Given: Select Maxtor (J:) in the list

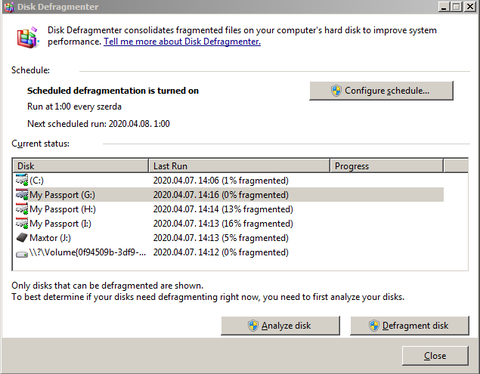Looking at the screenshot, I should point(228,238).
